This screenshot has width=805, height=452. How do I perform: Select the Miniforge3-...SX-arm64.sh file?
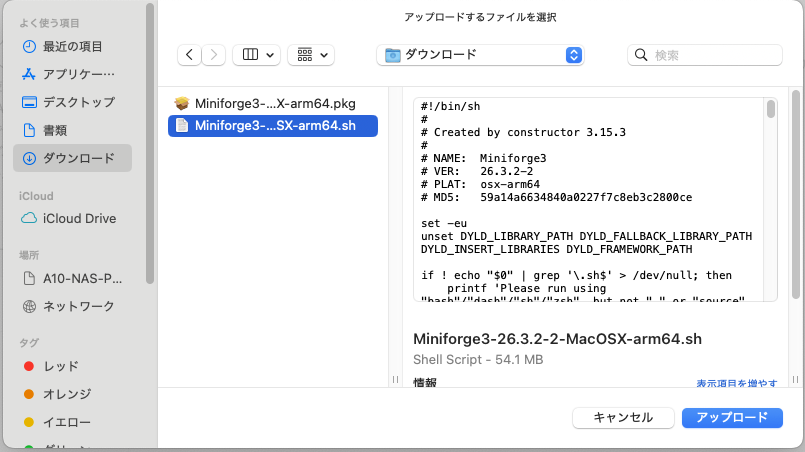click(x=273, y=126)
